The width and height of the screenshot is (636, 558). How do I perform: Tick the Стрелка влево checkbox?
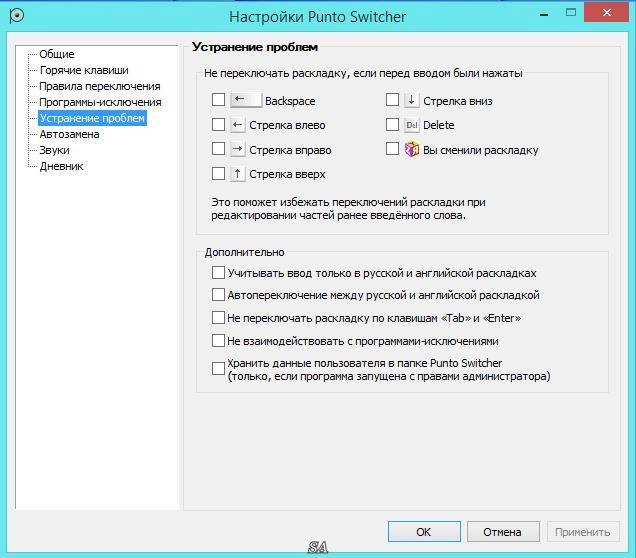point(218,124)
